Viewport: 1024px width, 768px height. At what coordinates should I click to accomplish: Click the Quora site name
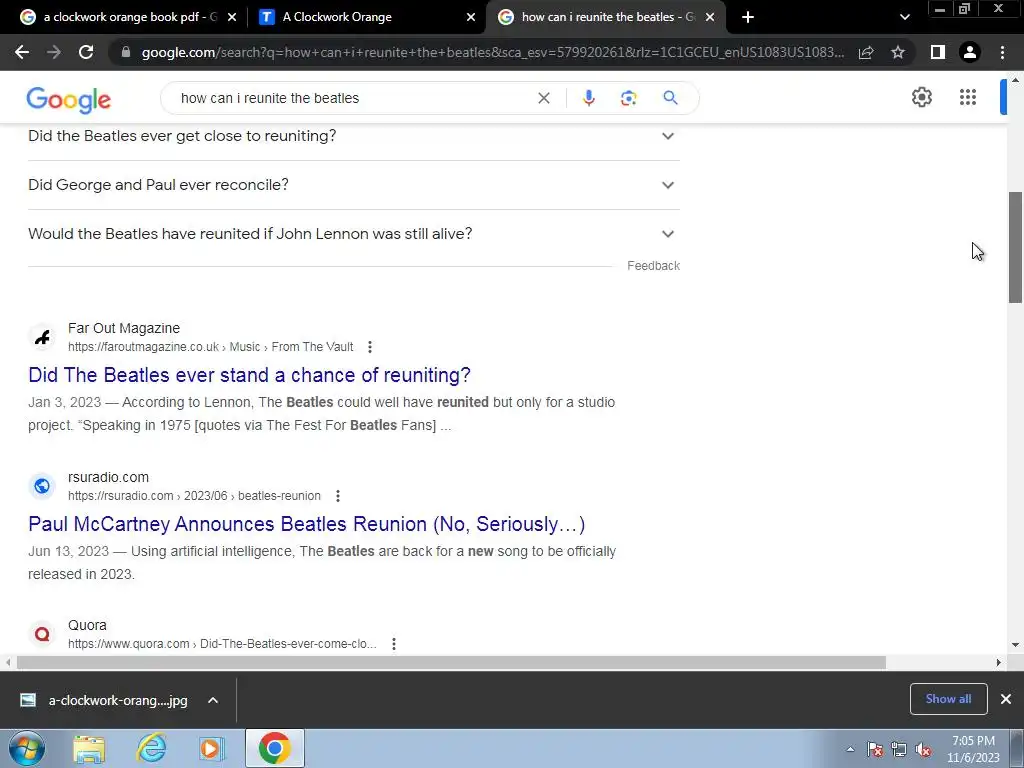point(87,625)
